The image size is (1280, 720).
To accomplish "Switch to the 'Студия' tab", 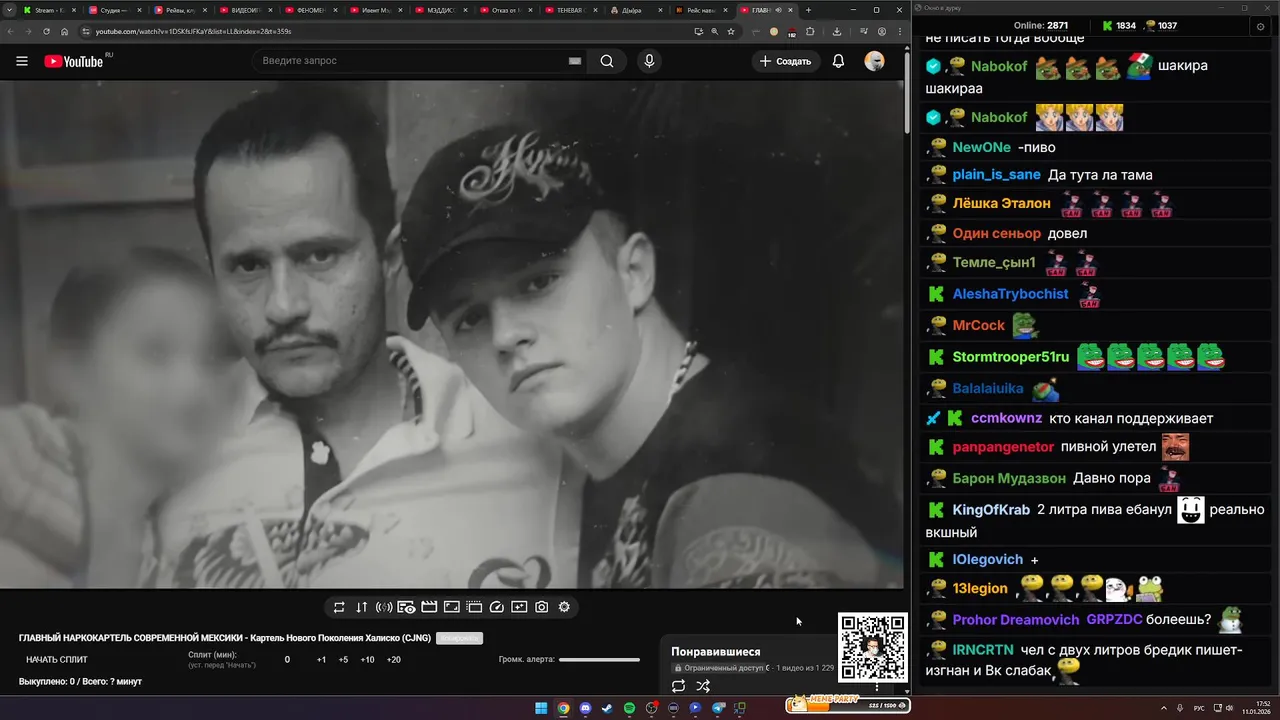I will tap(114, 10).
